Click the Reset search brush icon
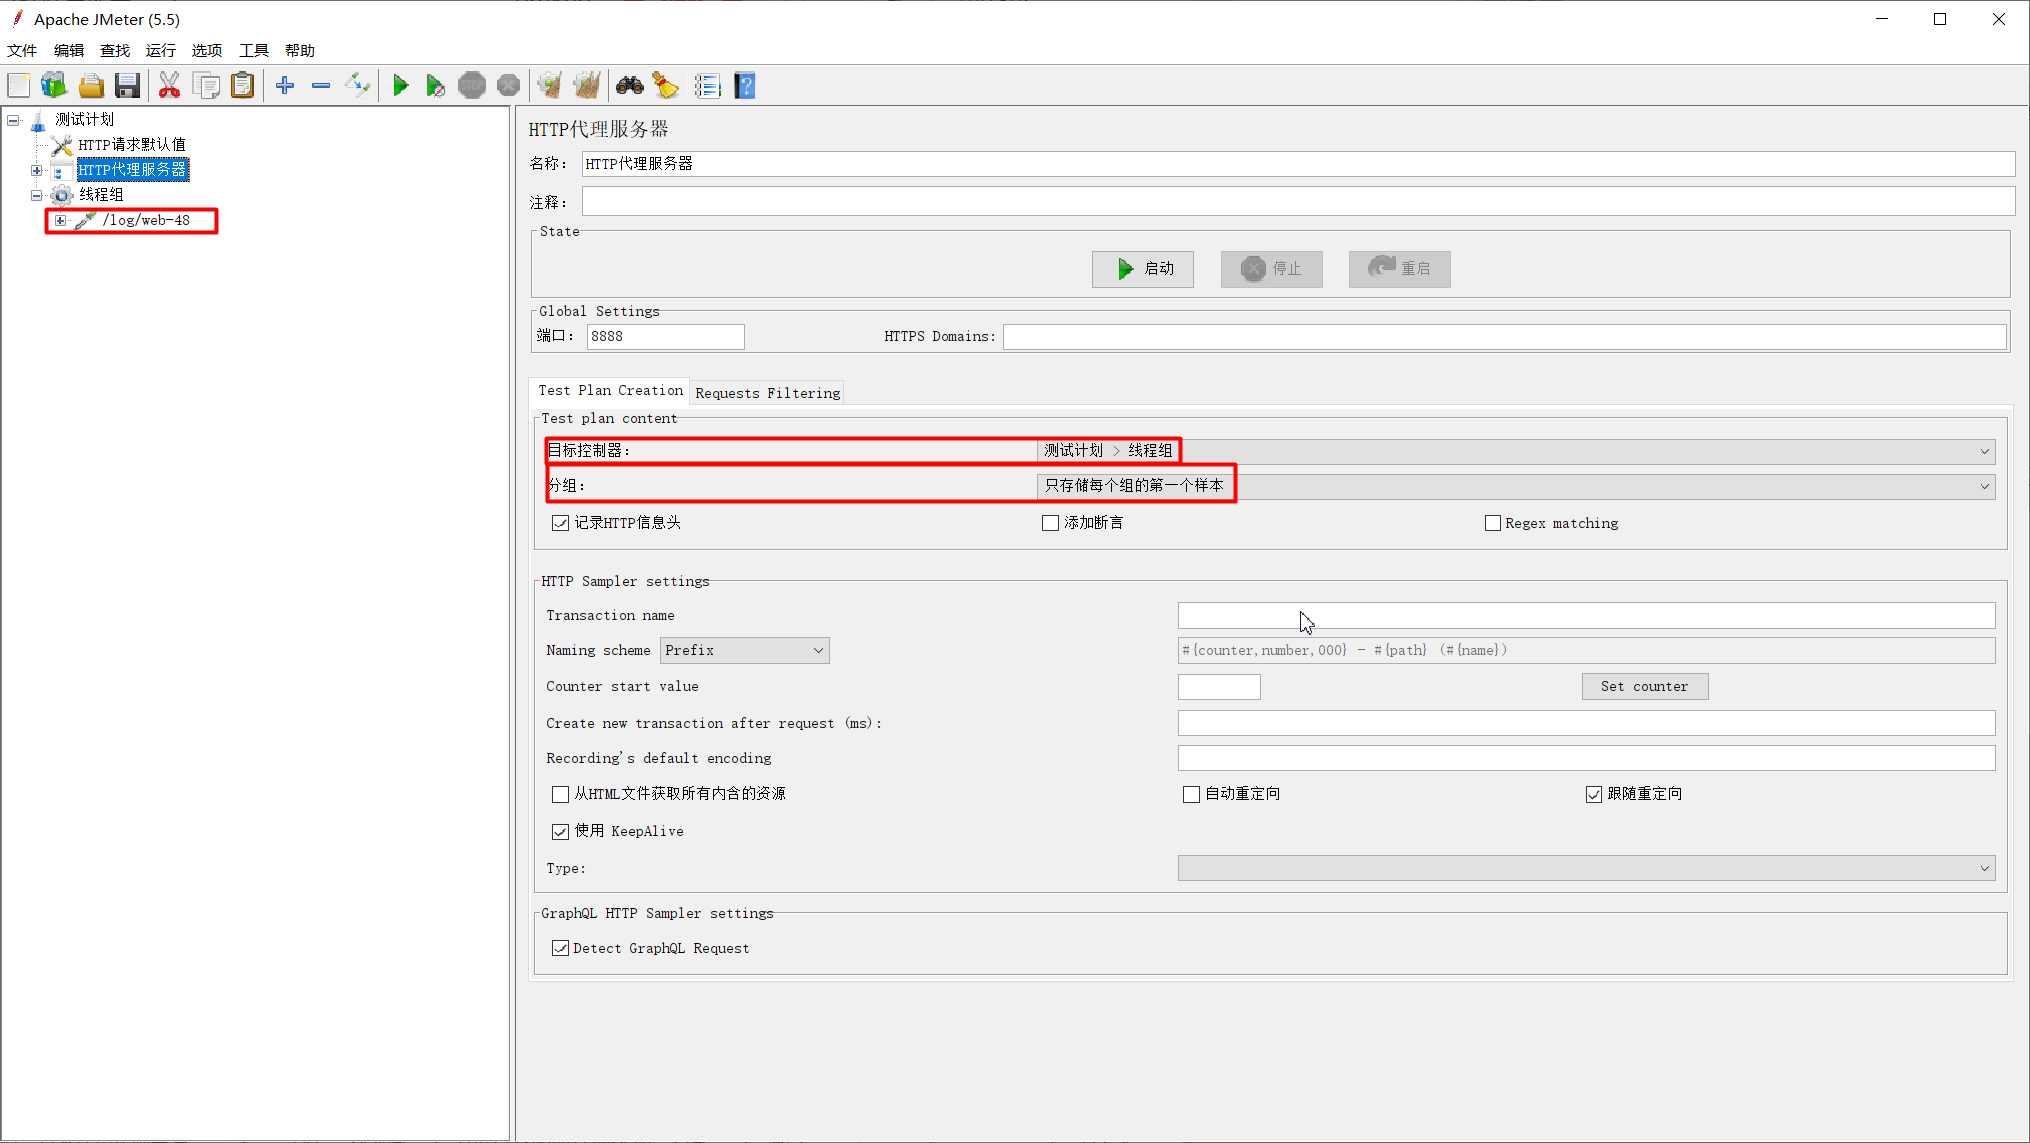This screenshot has height=1143, width=2030. click(x=666, y=86)
